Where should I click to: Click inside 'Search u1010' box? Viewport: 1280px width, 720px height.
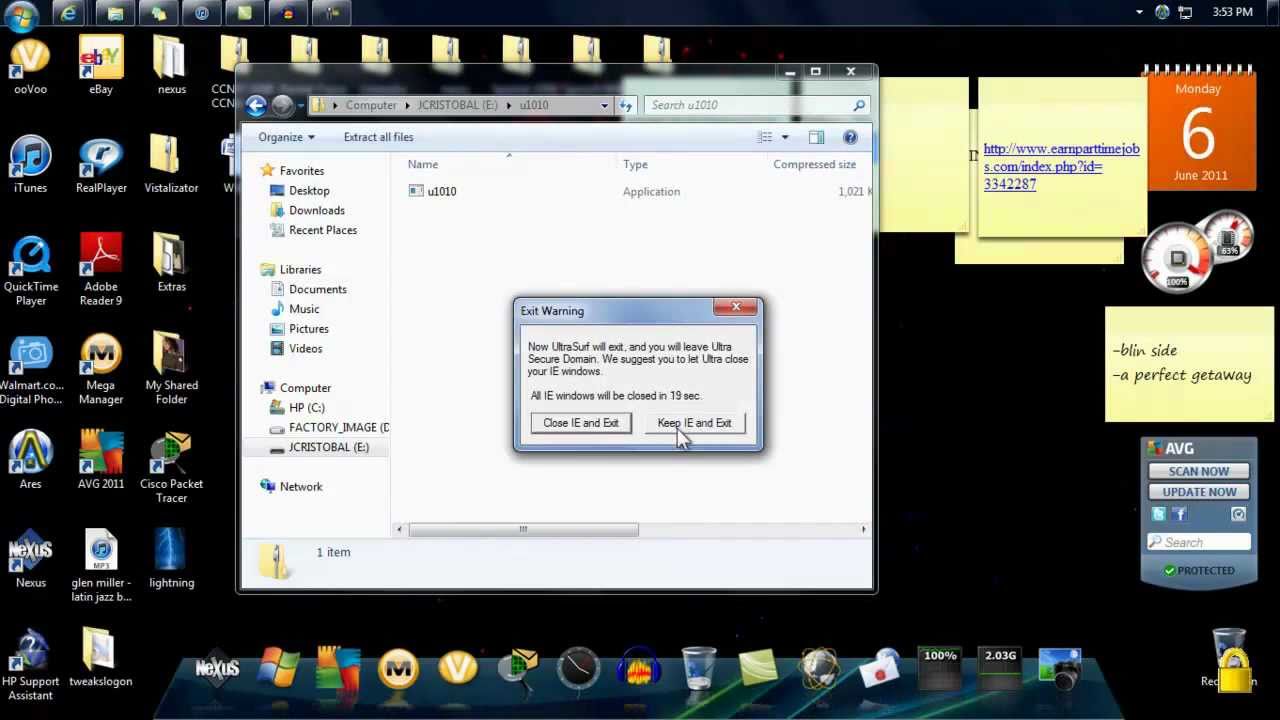pyautogui.click(x=757, y=105)
